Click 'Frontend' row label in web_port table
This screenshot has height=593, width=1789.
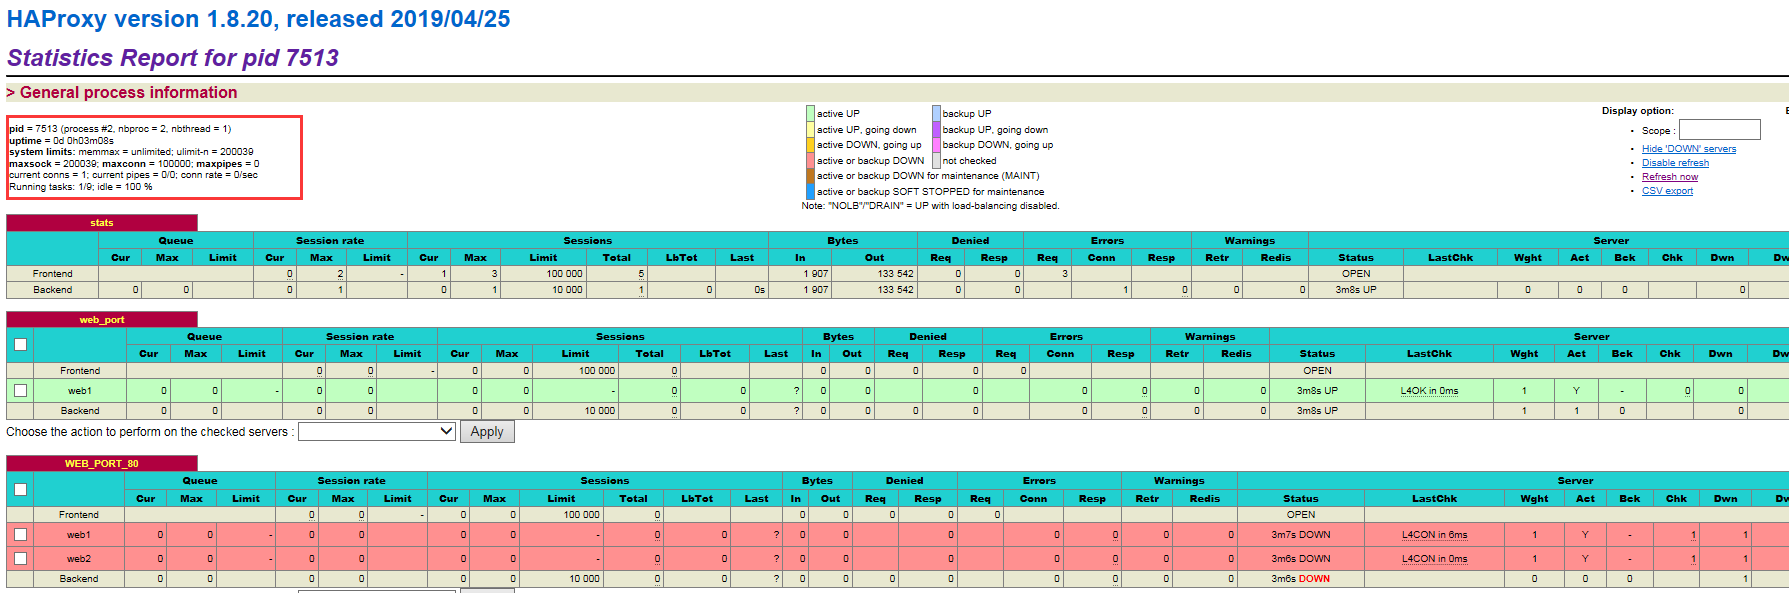tap(80, 371)
